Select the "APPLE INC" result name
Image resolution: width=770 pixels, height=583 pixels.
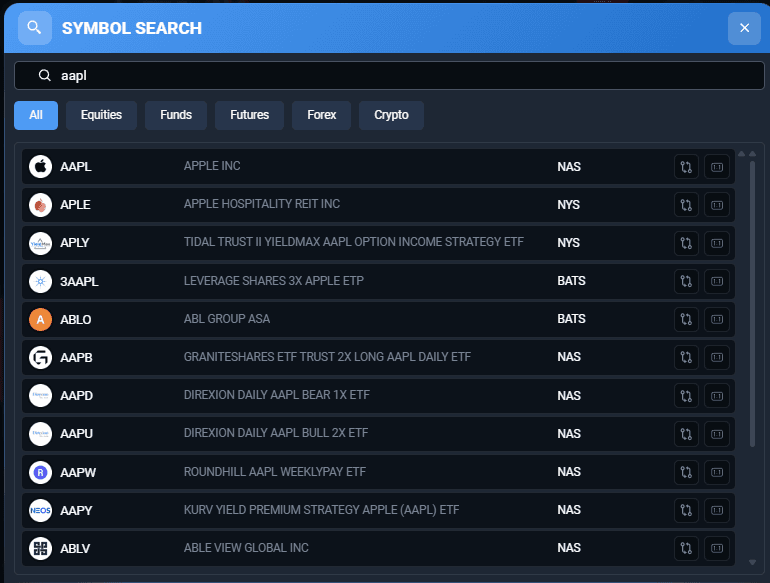pyautogui.click(x=212, y=166)
